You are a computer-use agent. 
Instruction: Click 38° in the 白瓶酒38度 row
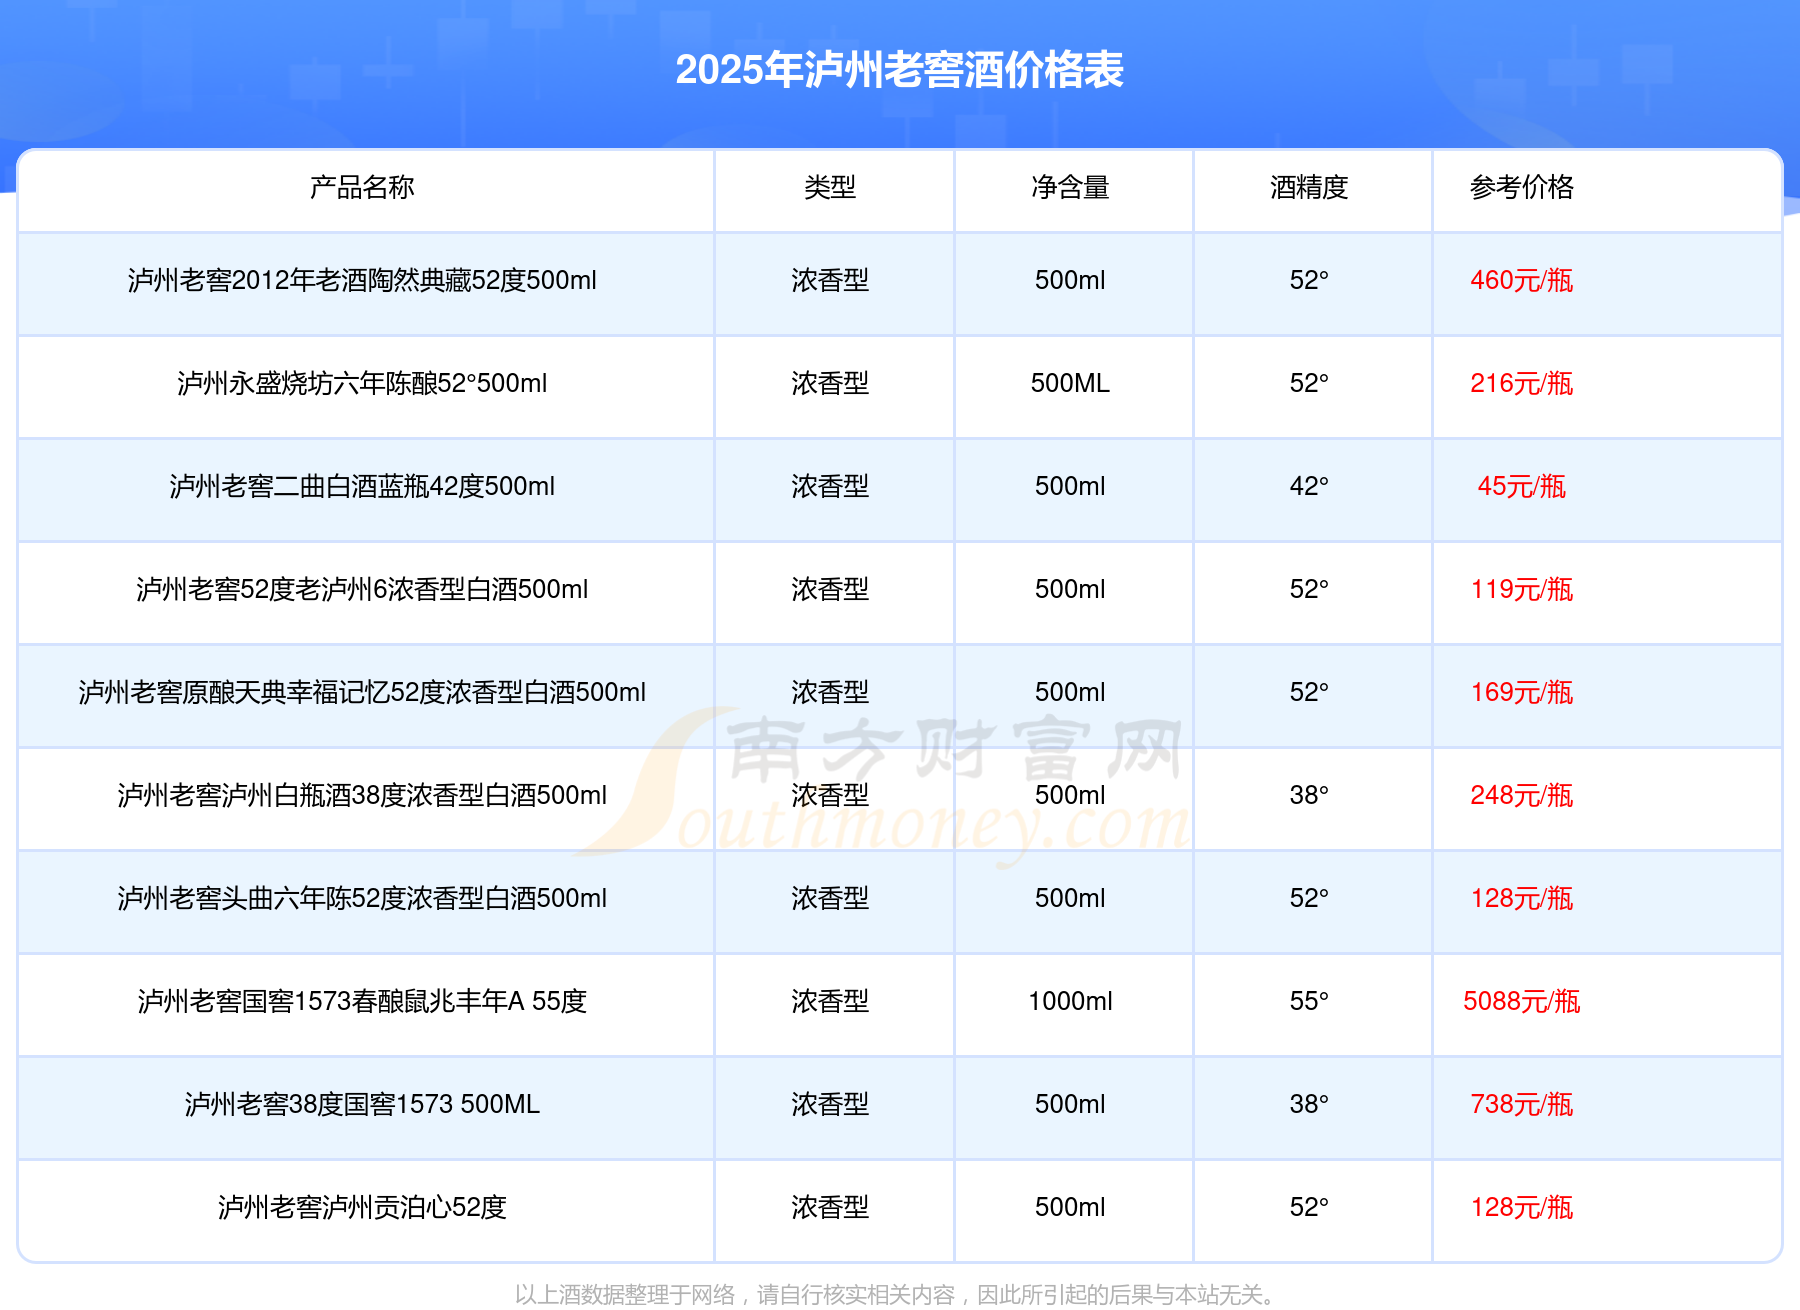(1309, 796)
